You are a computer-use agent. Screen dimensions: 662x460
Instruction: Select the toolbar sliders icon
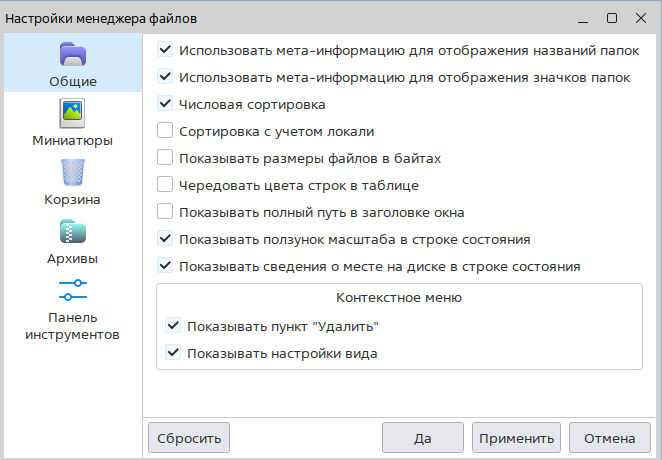point(73,290)
